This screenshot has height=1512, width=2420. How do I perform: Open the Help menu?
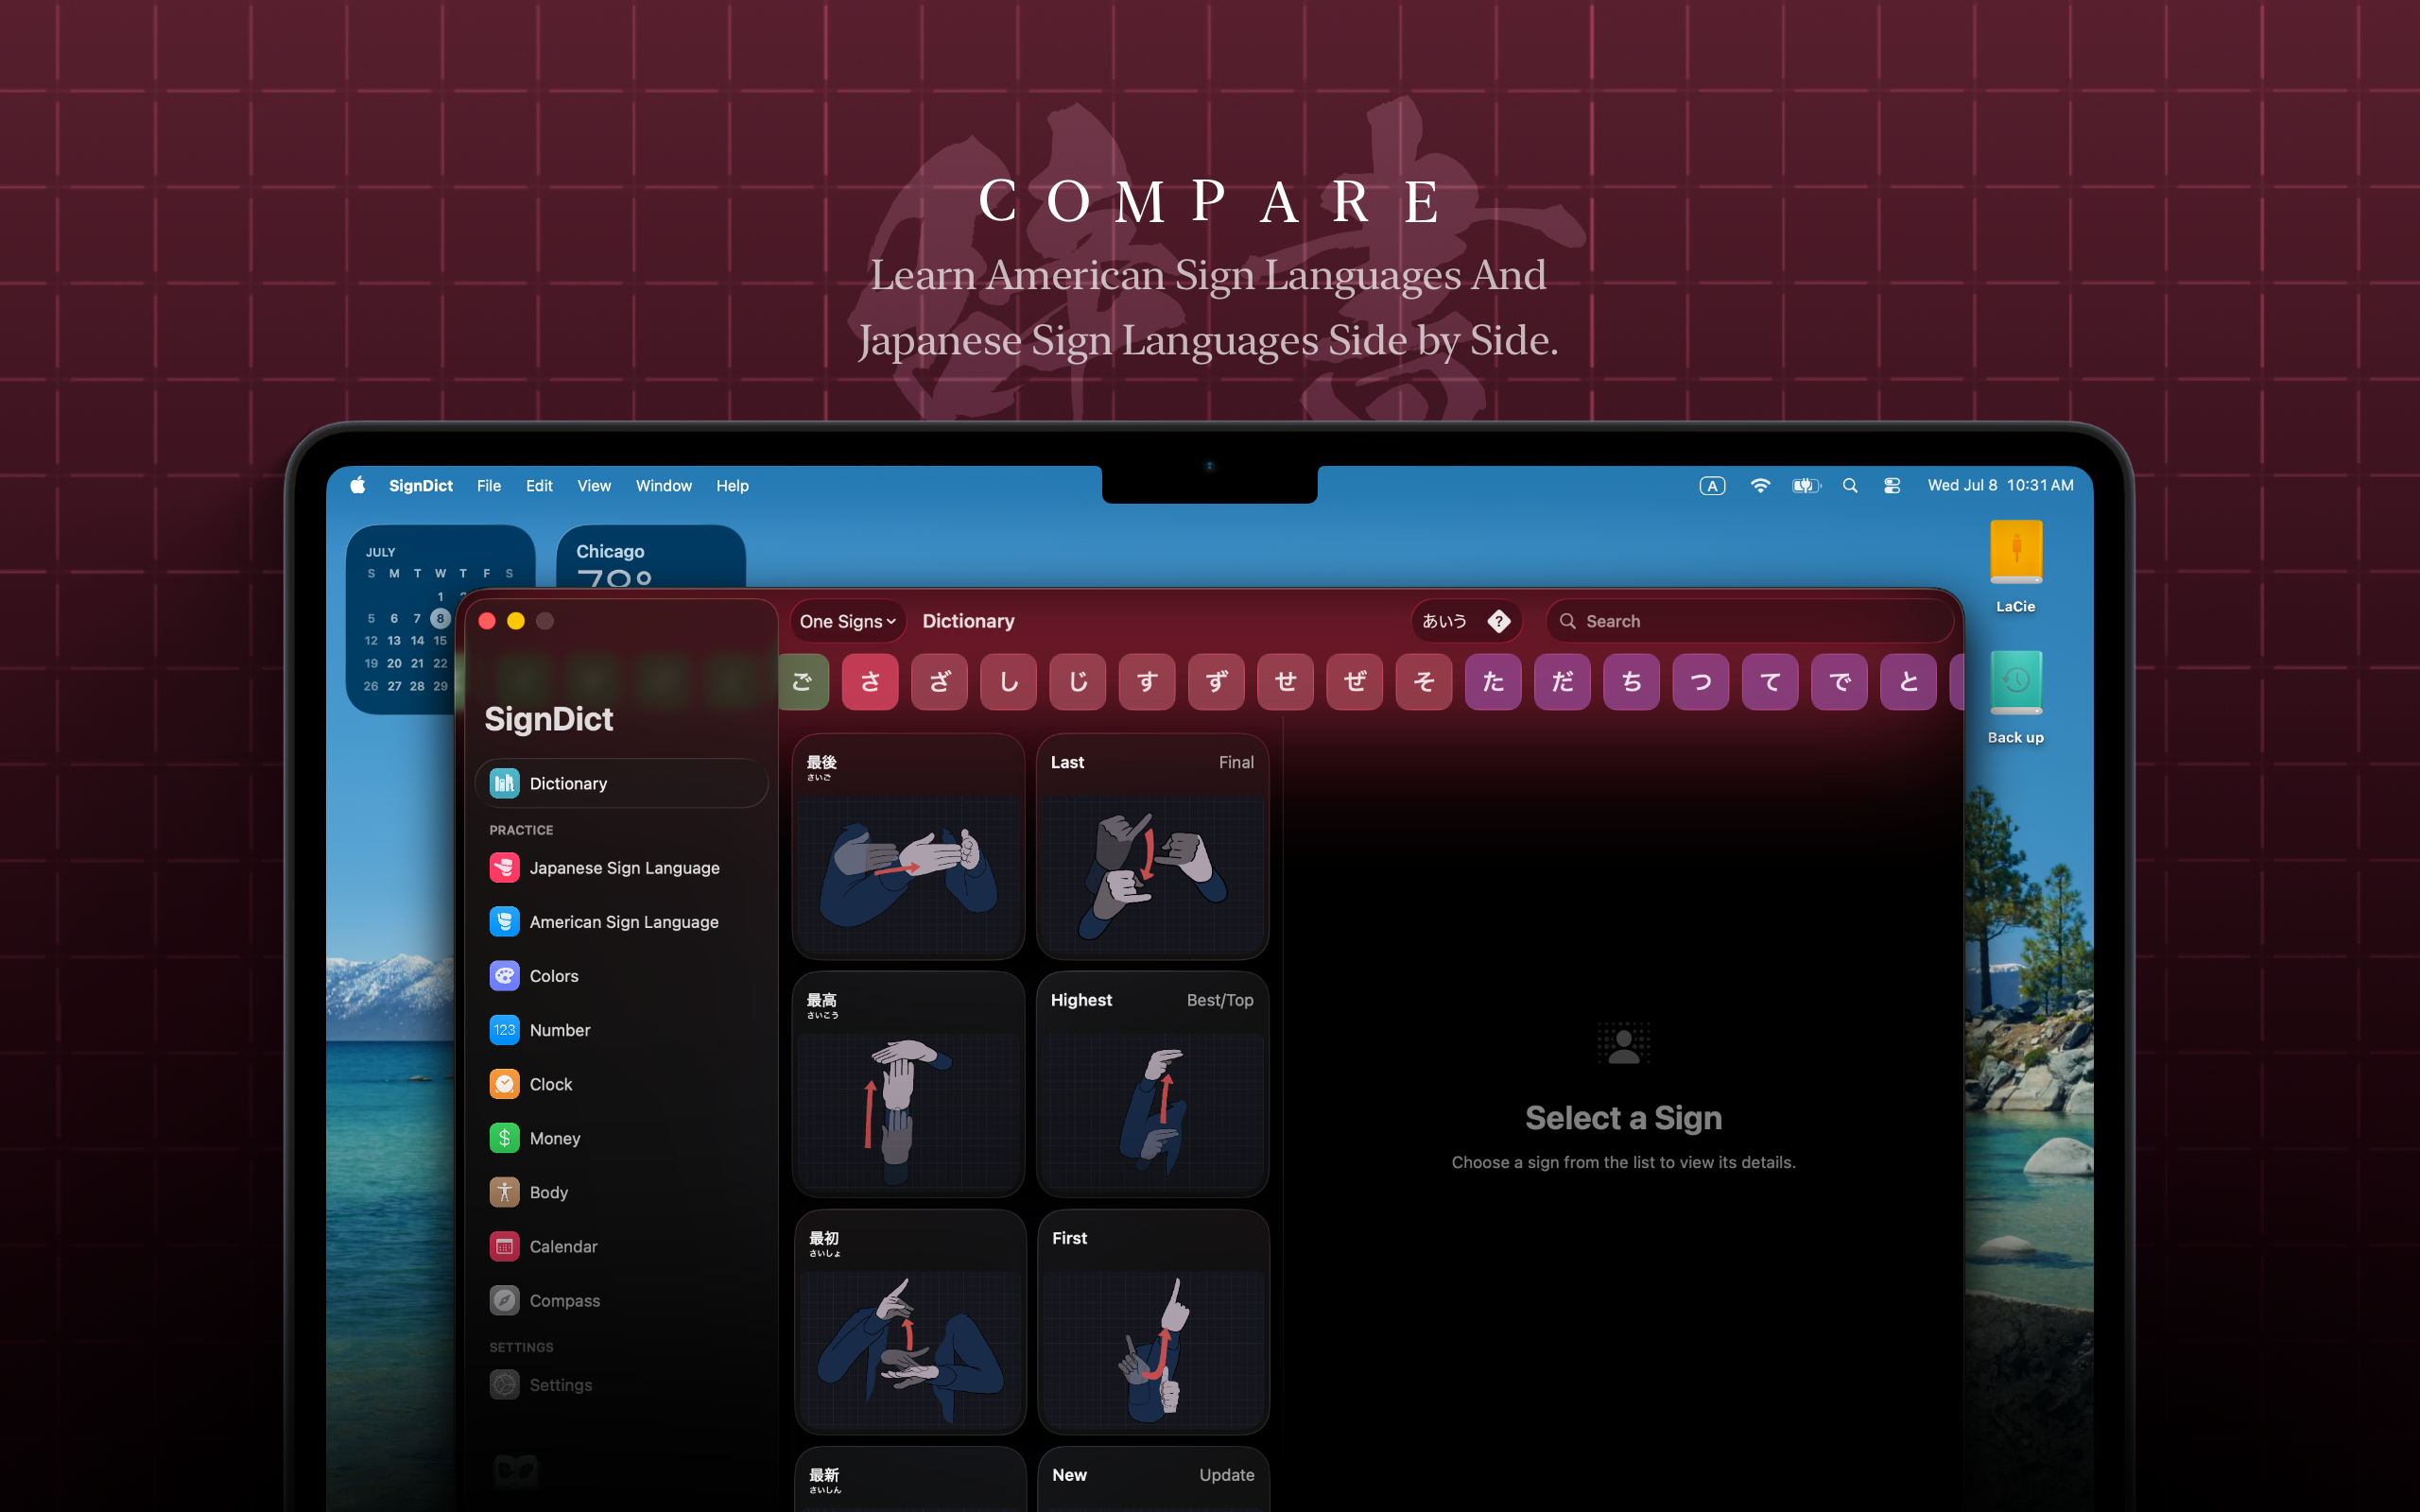point(732,485)
